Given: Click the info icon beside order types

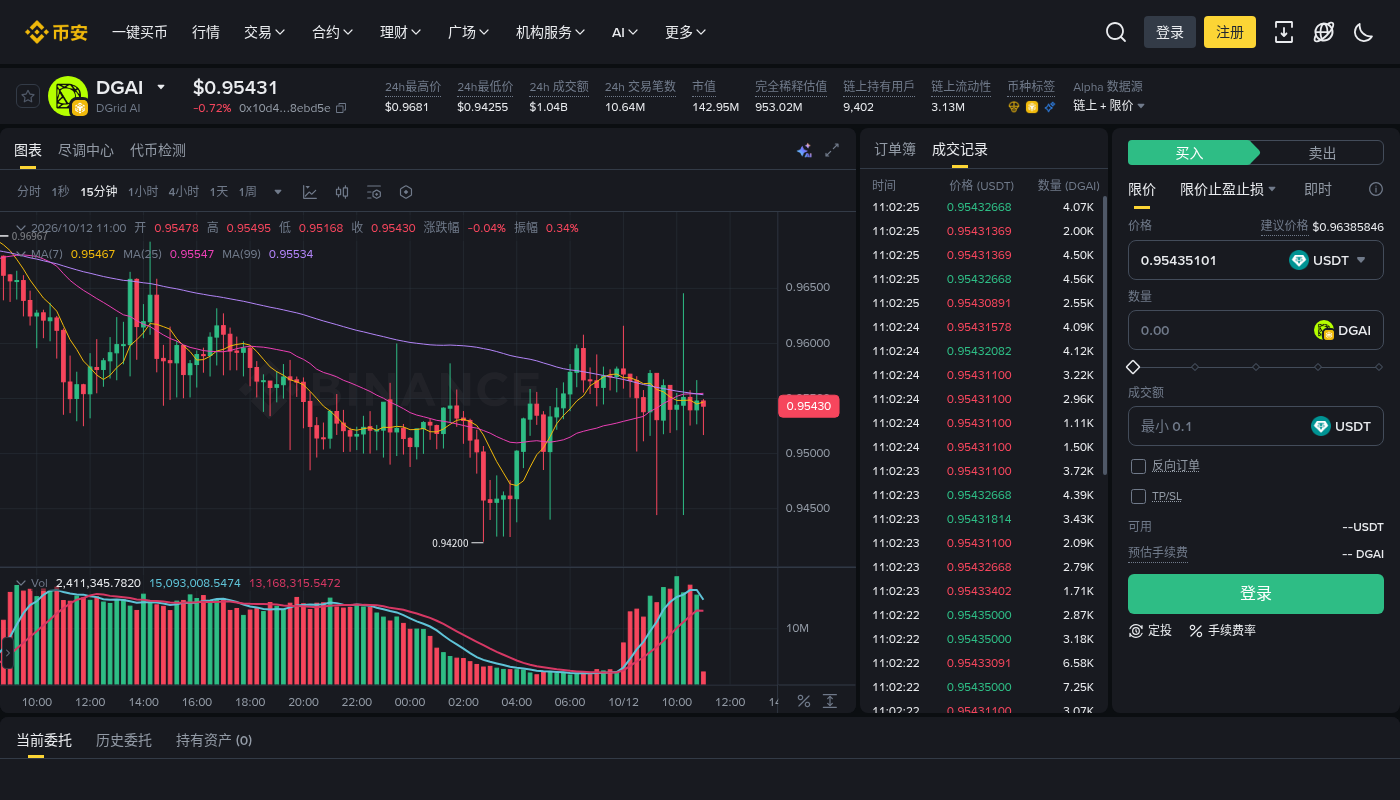Looking at the screenshot, I should [1376, 189].
